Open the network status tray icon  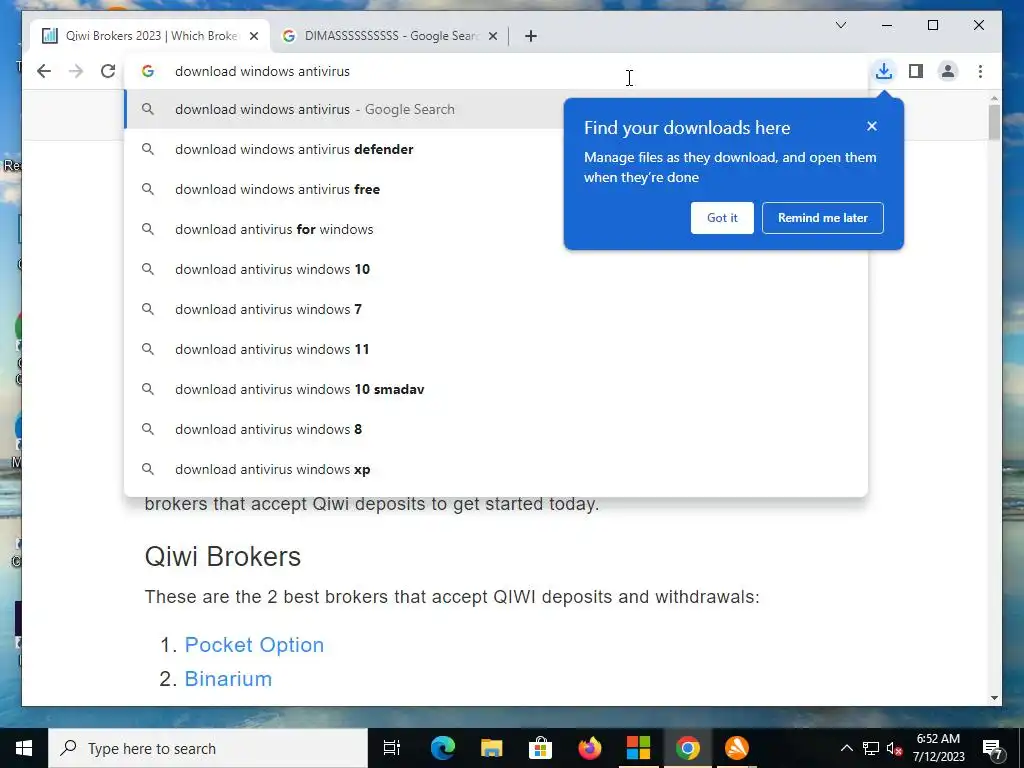871,748
